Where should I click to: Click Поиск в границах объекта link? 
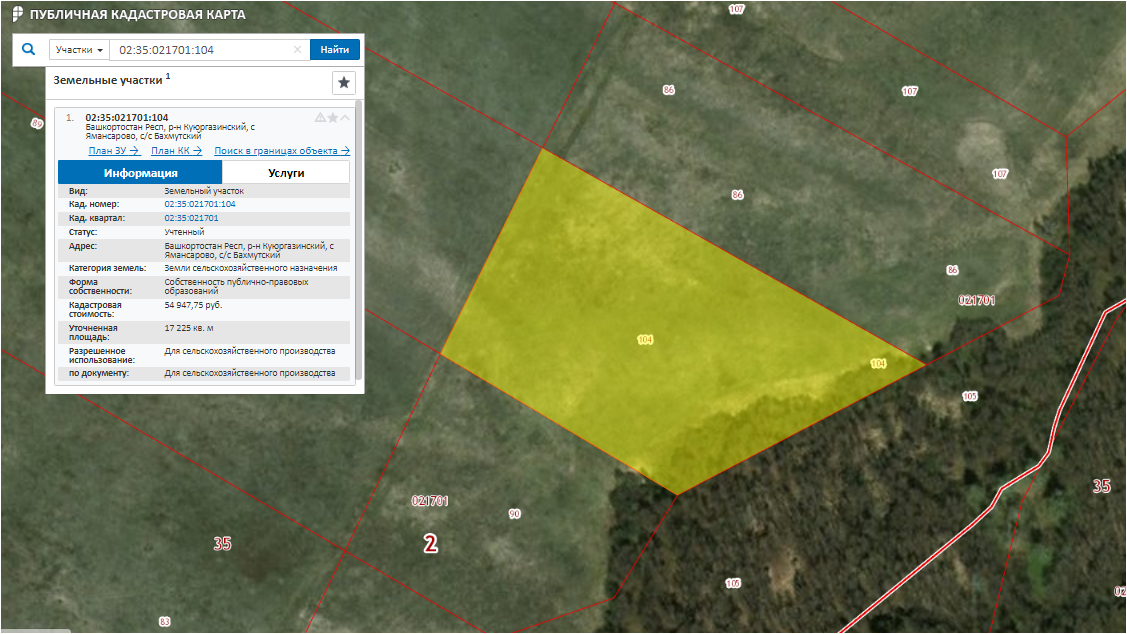tap(282, 151)
